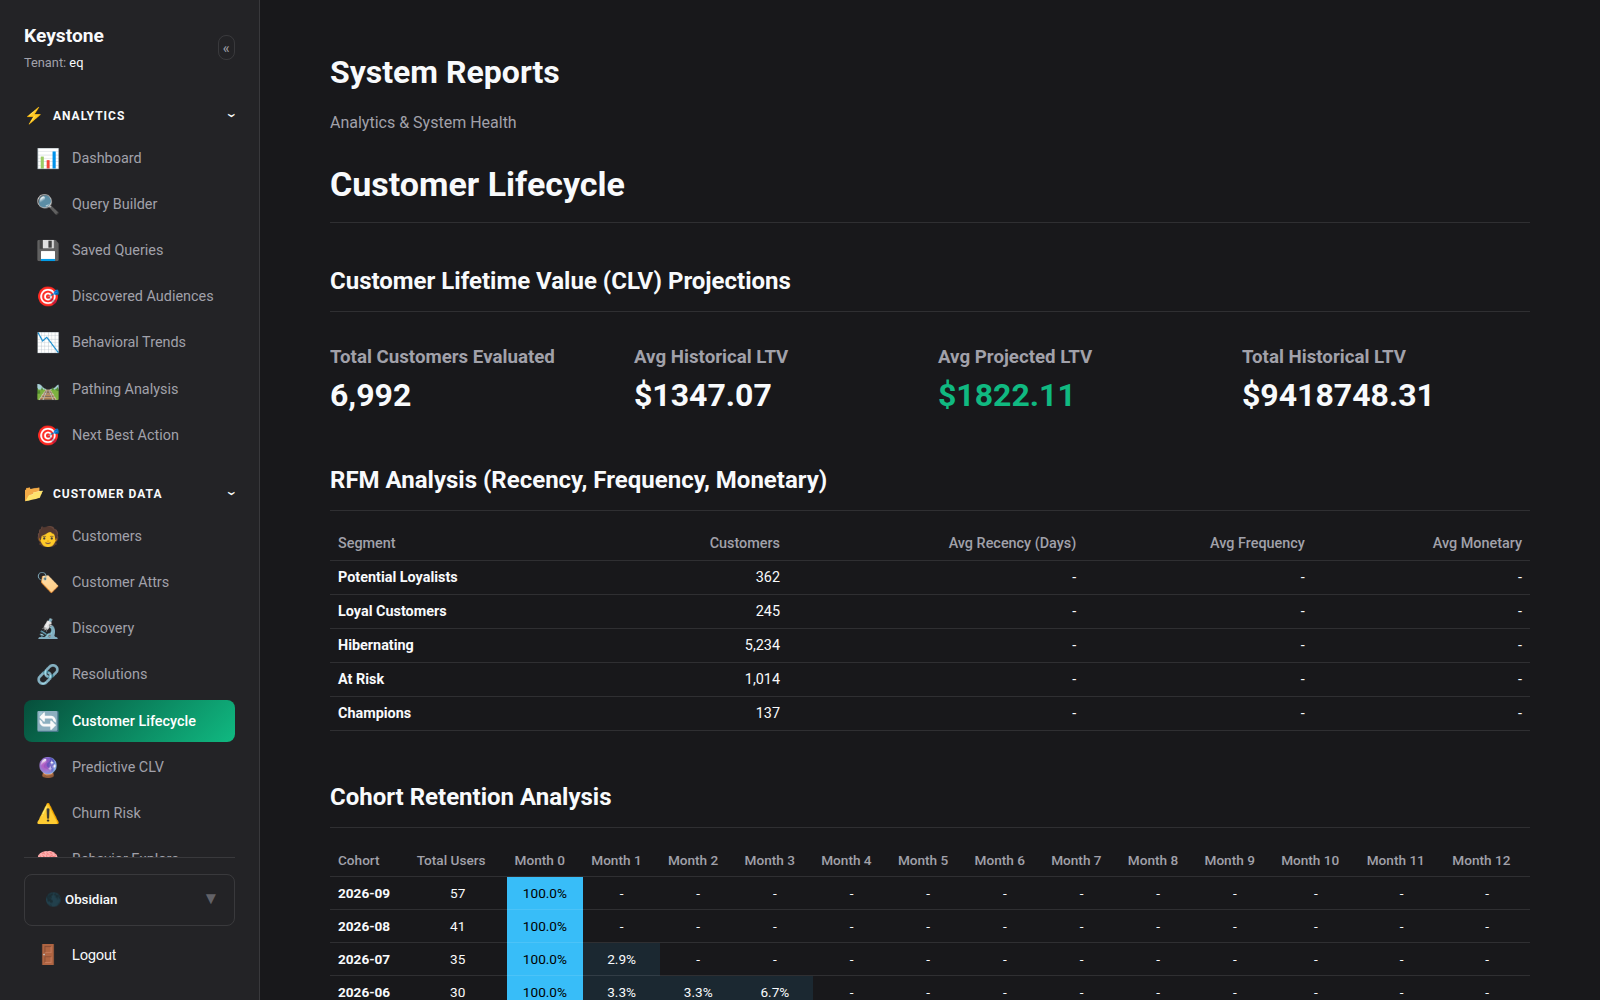Image resolution: width=1600 pixels, height=1000 pixels.
Task: Collapse the sidebar with the double-chevron button
Action: tap(226, 48)
